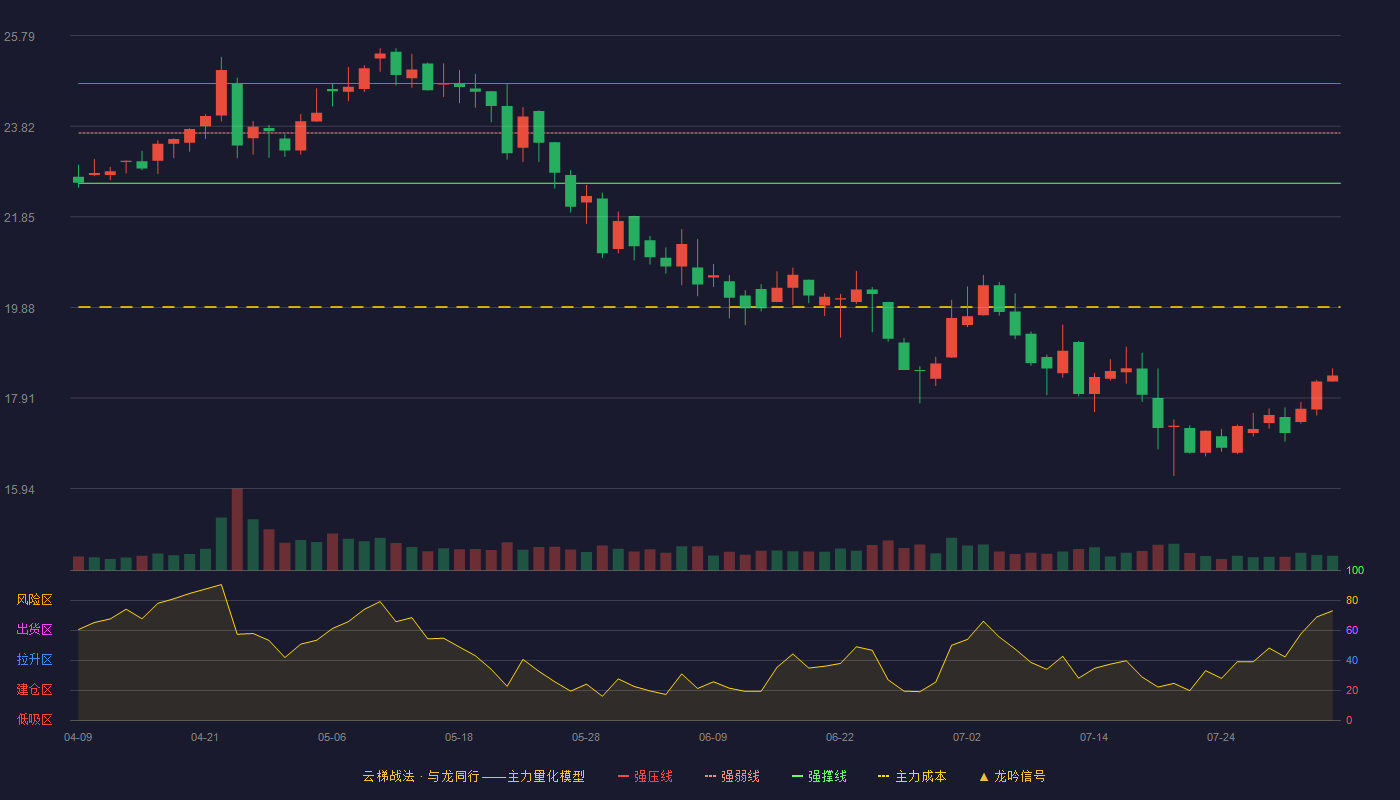Click the leftmost green candlestick
The width and height of the screenshot is (1400, 800).
[x=78, y=179]
